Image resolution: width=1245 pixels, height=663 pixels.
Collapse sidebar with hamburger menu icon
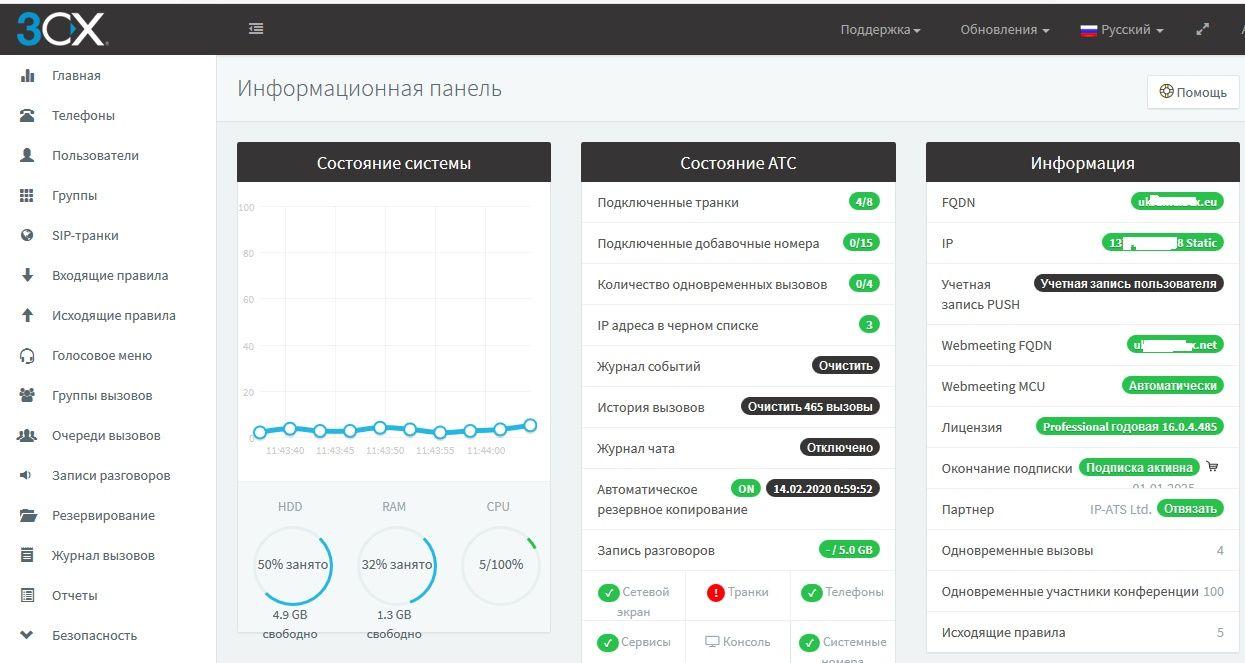tap(256, 29)
